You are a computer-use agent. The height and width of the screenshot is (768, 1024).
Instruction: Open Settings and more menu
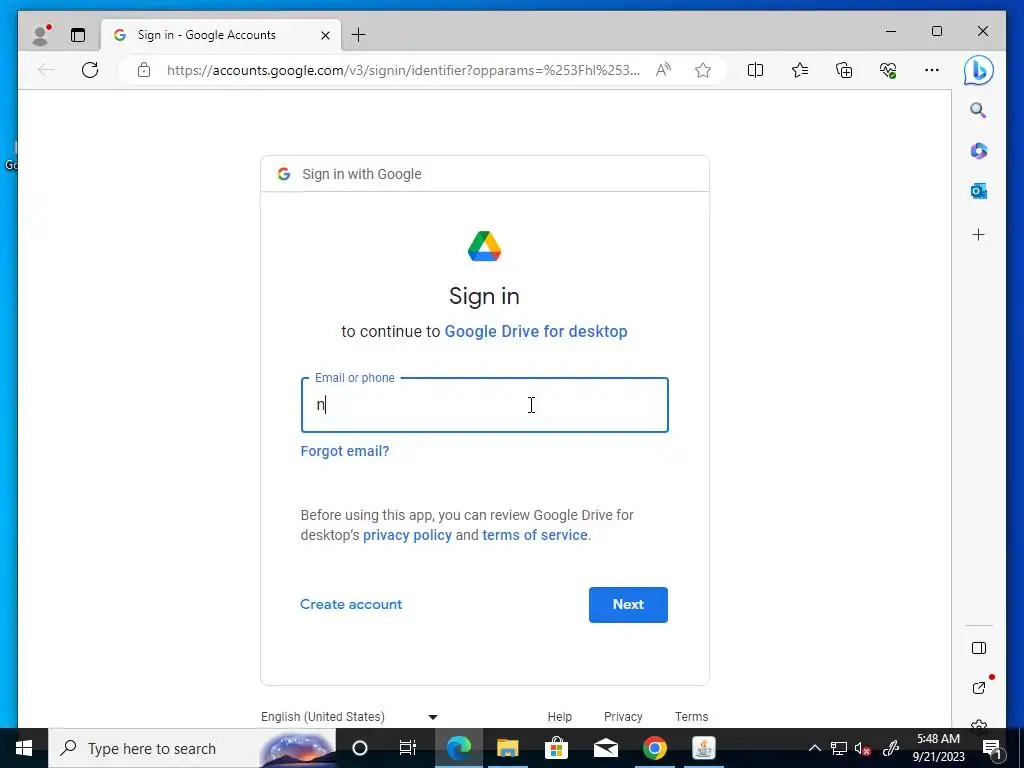932,70
